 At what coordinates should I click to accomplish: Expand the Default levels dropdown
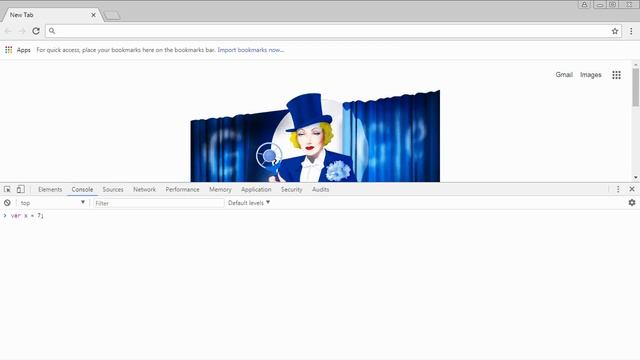click(249, 202)
